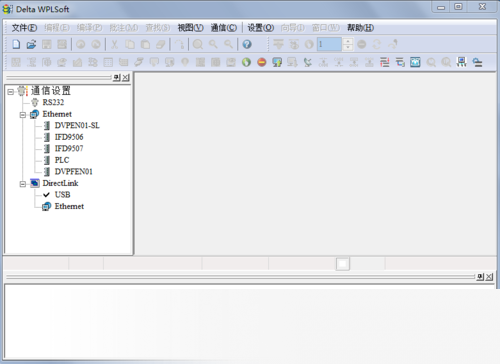Collapse the DirectLink tree node
The image size is (500, 364).
23,184
